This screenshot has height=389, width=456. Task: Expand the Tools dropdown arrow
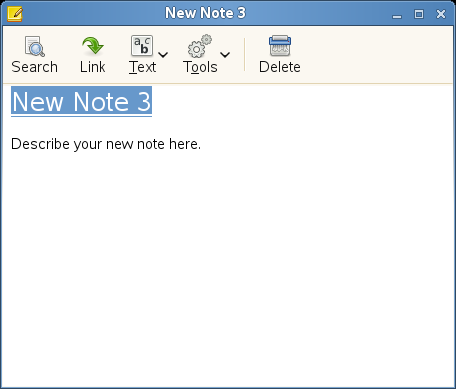tap(225, 54)
